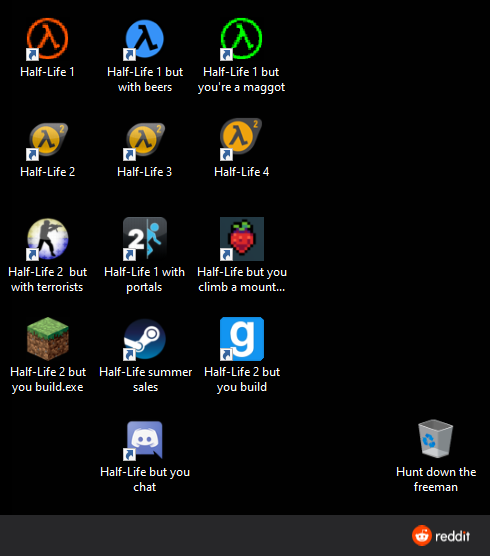
Task: Select the Discord icon
Action: coord(144,440)
